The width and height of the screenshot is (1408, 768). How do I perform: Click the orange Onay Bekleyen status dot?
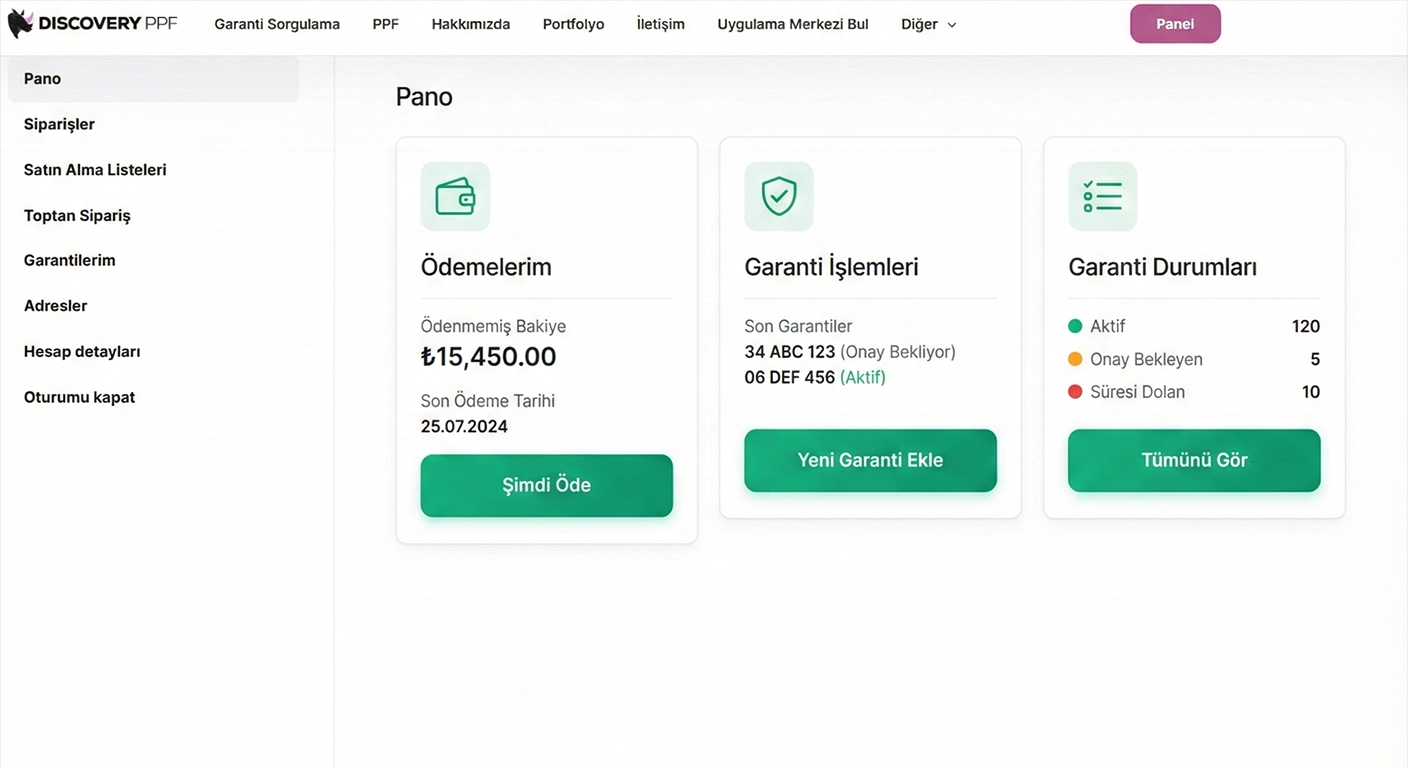(1075, 359)
